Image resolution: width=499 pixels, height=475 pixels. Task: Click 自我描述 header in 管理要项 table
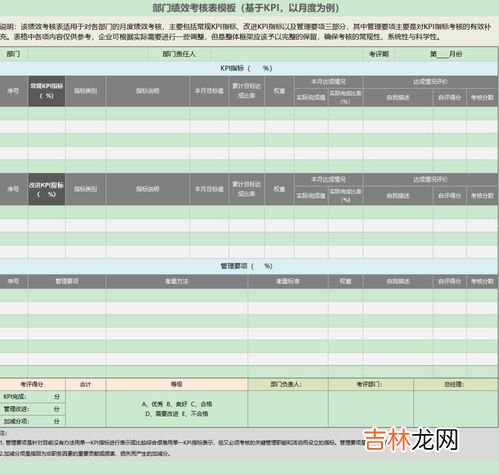tap(398, 281)
